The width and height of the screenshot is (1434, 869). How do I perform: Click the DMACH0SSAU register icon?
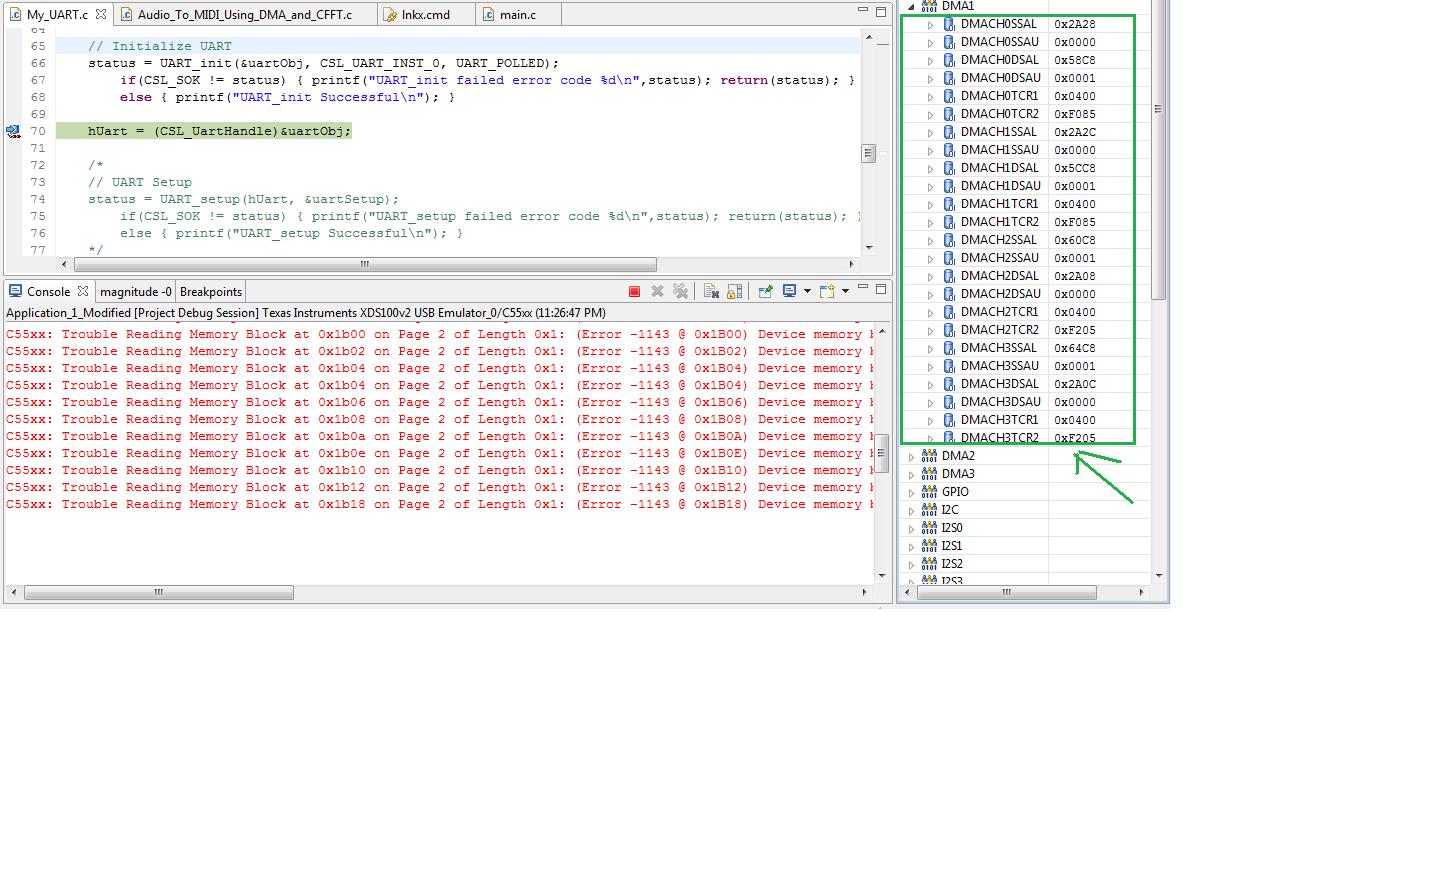click(x=949, y=42)
